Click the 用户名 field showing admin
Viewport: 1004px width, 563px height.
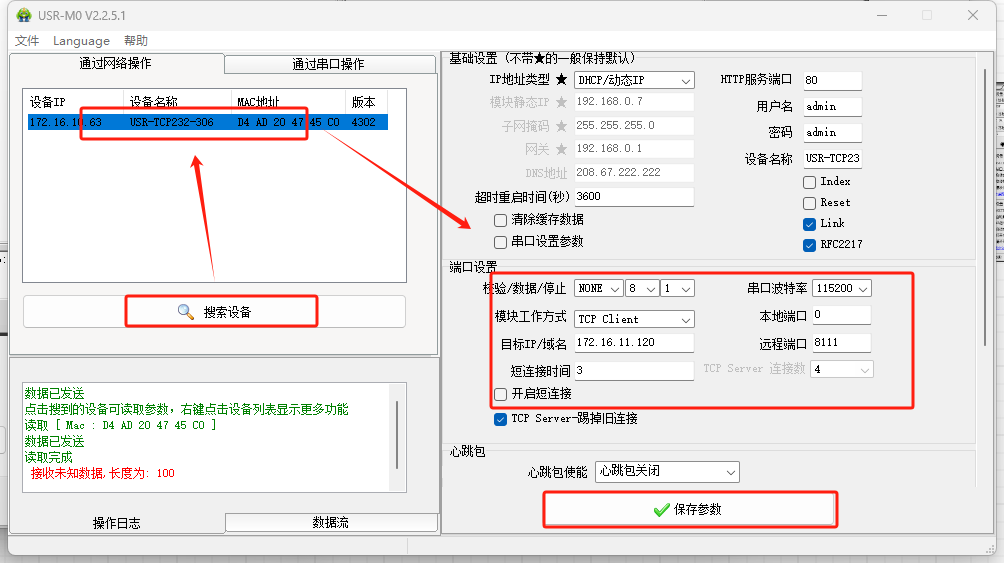(x=832, y=107)
